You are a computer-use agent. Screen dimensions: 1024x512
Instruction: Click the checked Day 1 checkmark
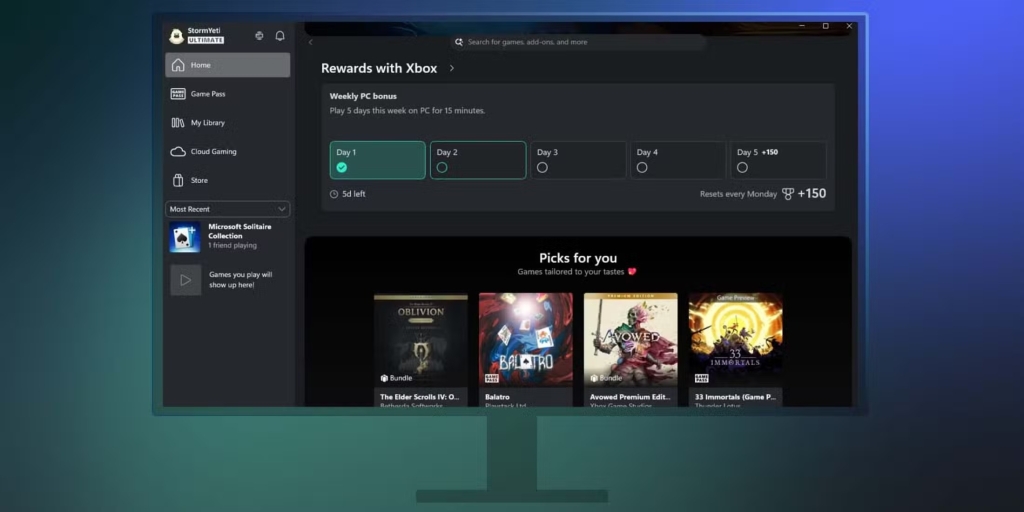342,168
